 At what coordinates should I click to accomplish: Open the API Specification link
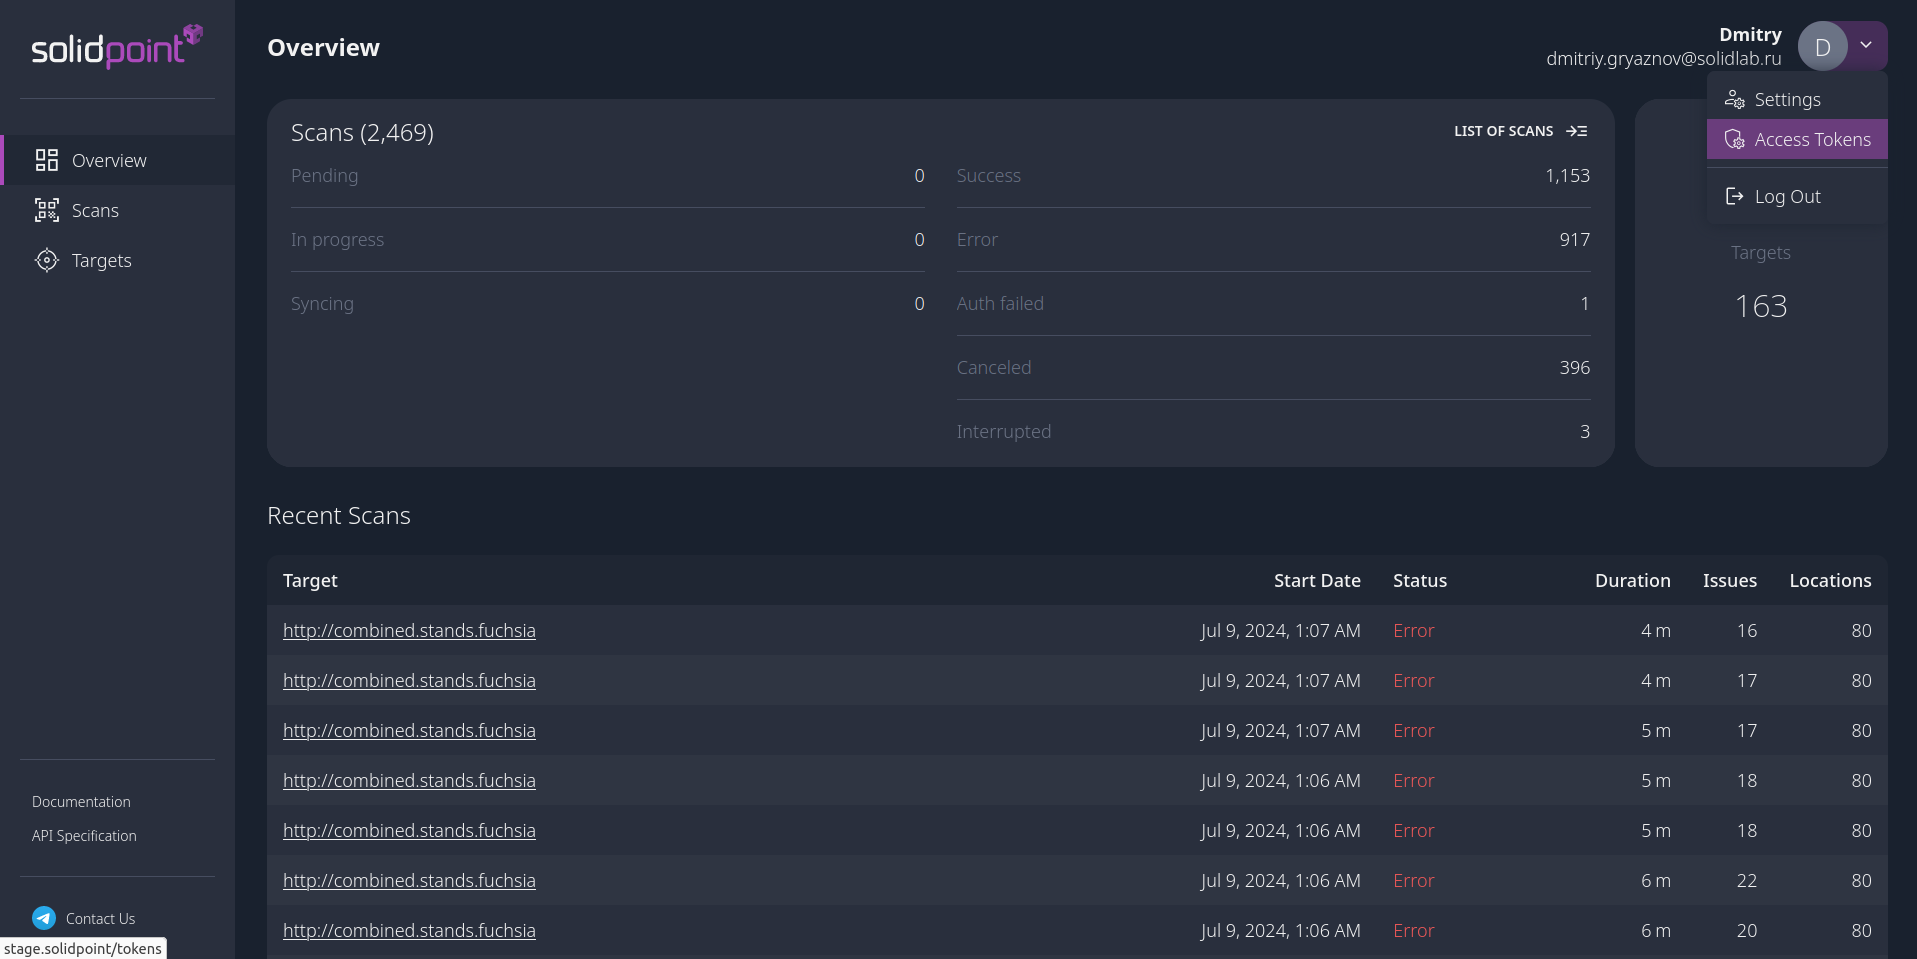coord(84,836)
